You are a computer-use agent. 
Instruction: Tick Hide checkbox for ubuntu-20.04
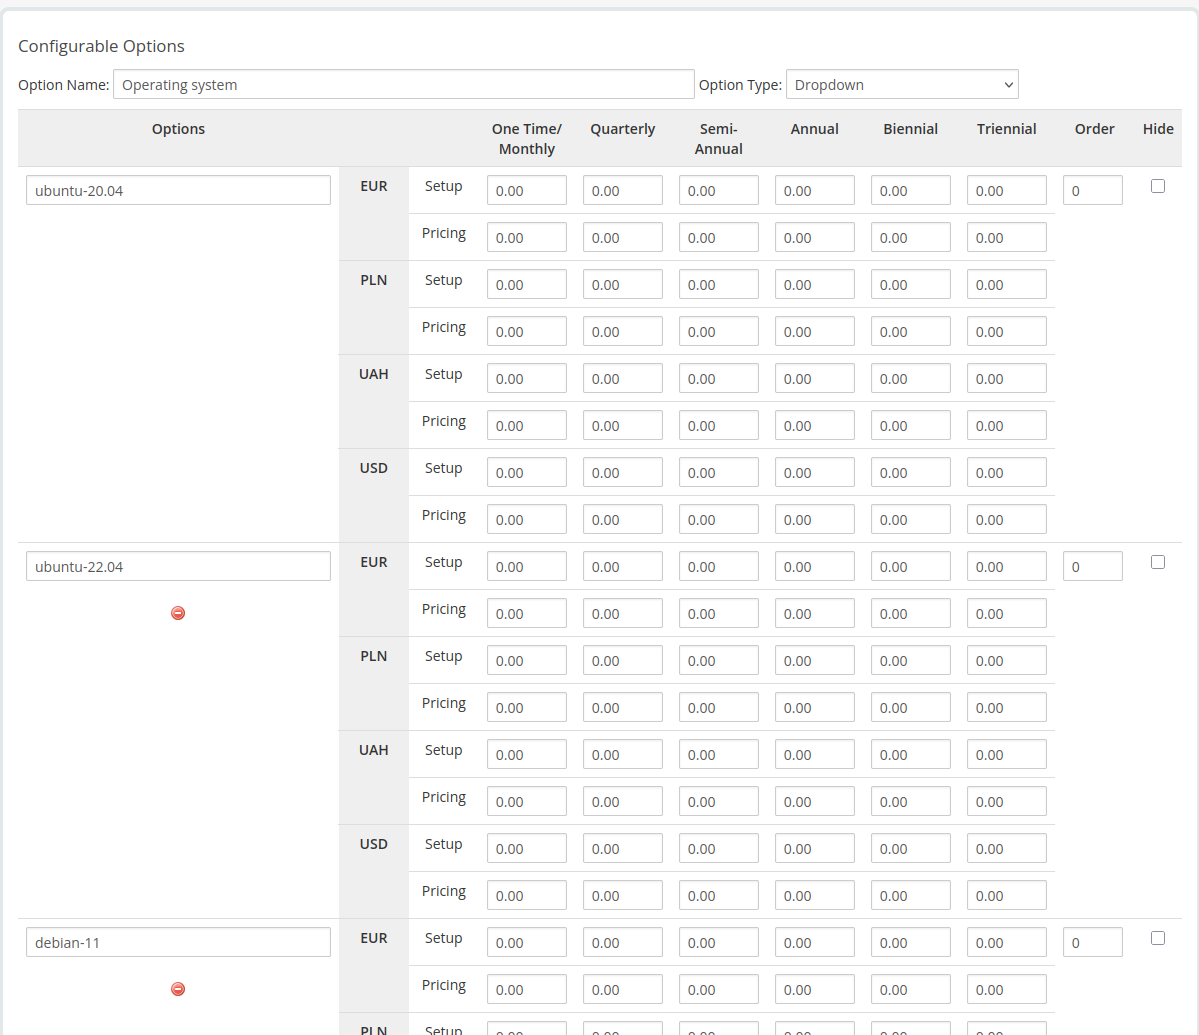pyautogui.click(x=1158, y=186)
